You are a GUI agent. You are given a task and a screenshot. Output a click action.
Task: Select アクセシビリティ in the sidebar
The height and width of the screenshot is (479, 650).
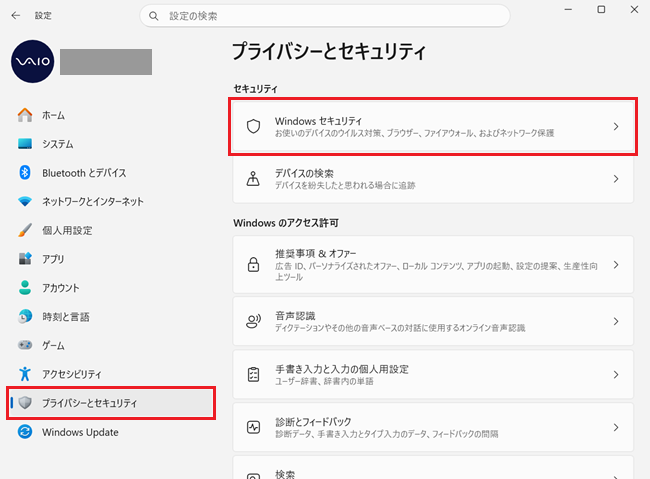pyautogui.click(x=111, y=374)
